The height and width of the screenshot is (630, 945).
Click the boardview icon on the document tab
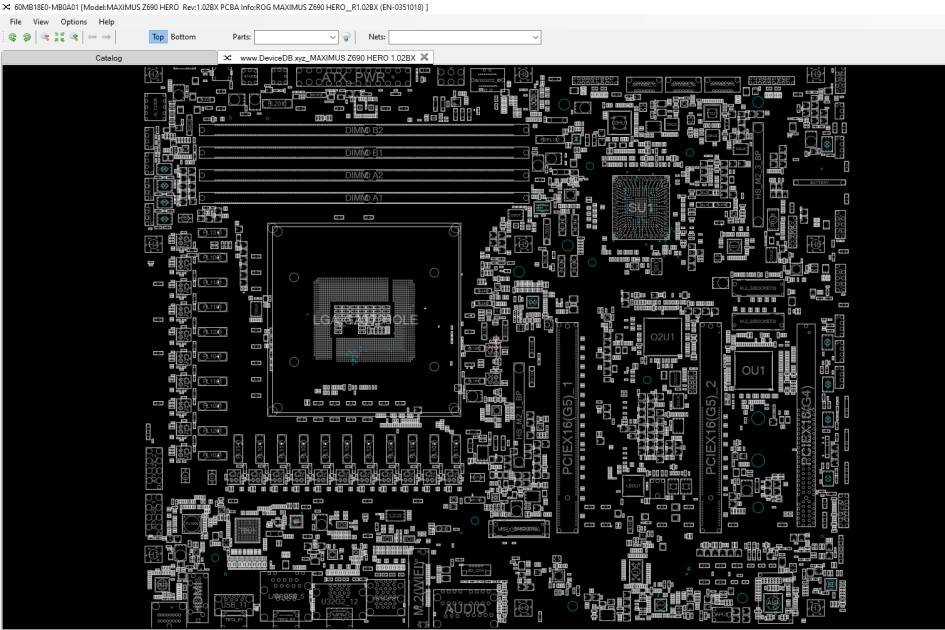point(227,58)
